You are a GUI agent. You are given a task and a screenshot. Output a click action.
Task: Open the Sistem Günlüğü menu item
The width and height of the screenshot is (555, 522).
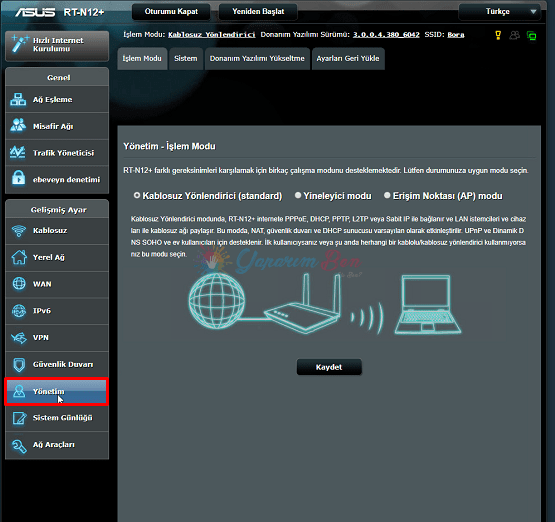57,418
